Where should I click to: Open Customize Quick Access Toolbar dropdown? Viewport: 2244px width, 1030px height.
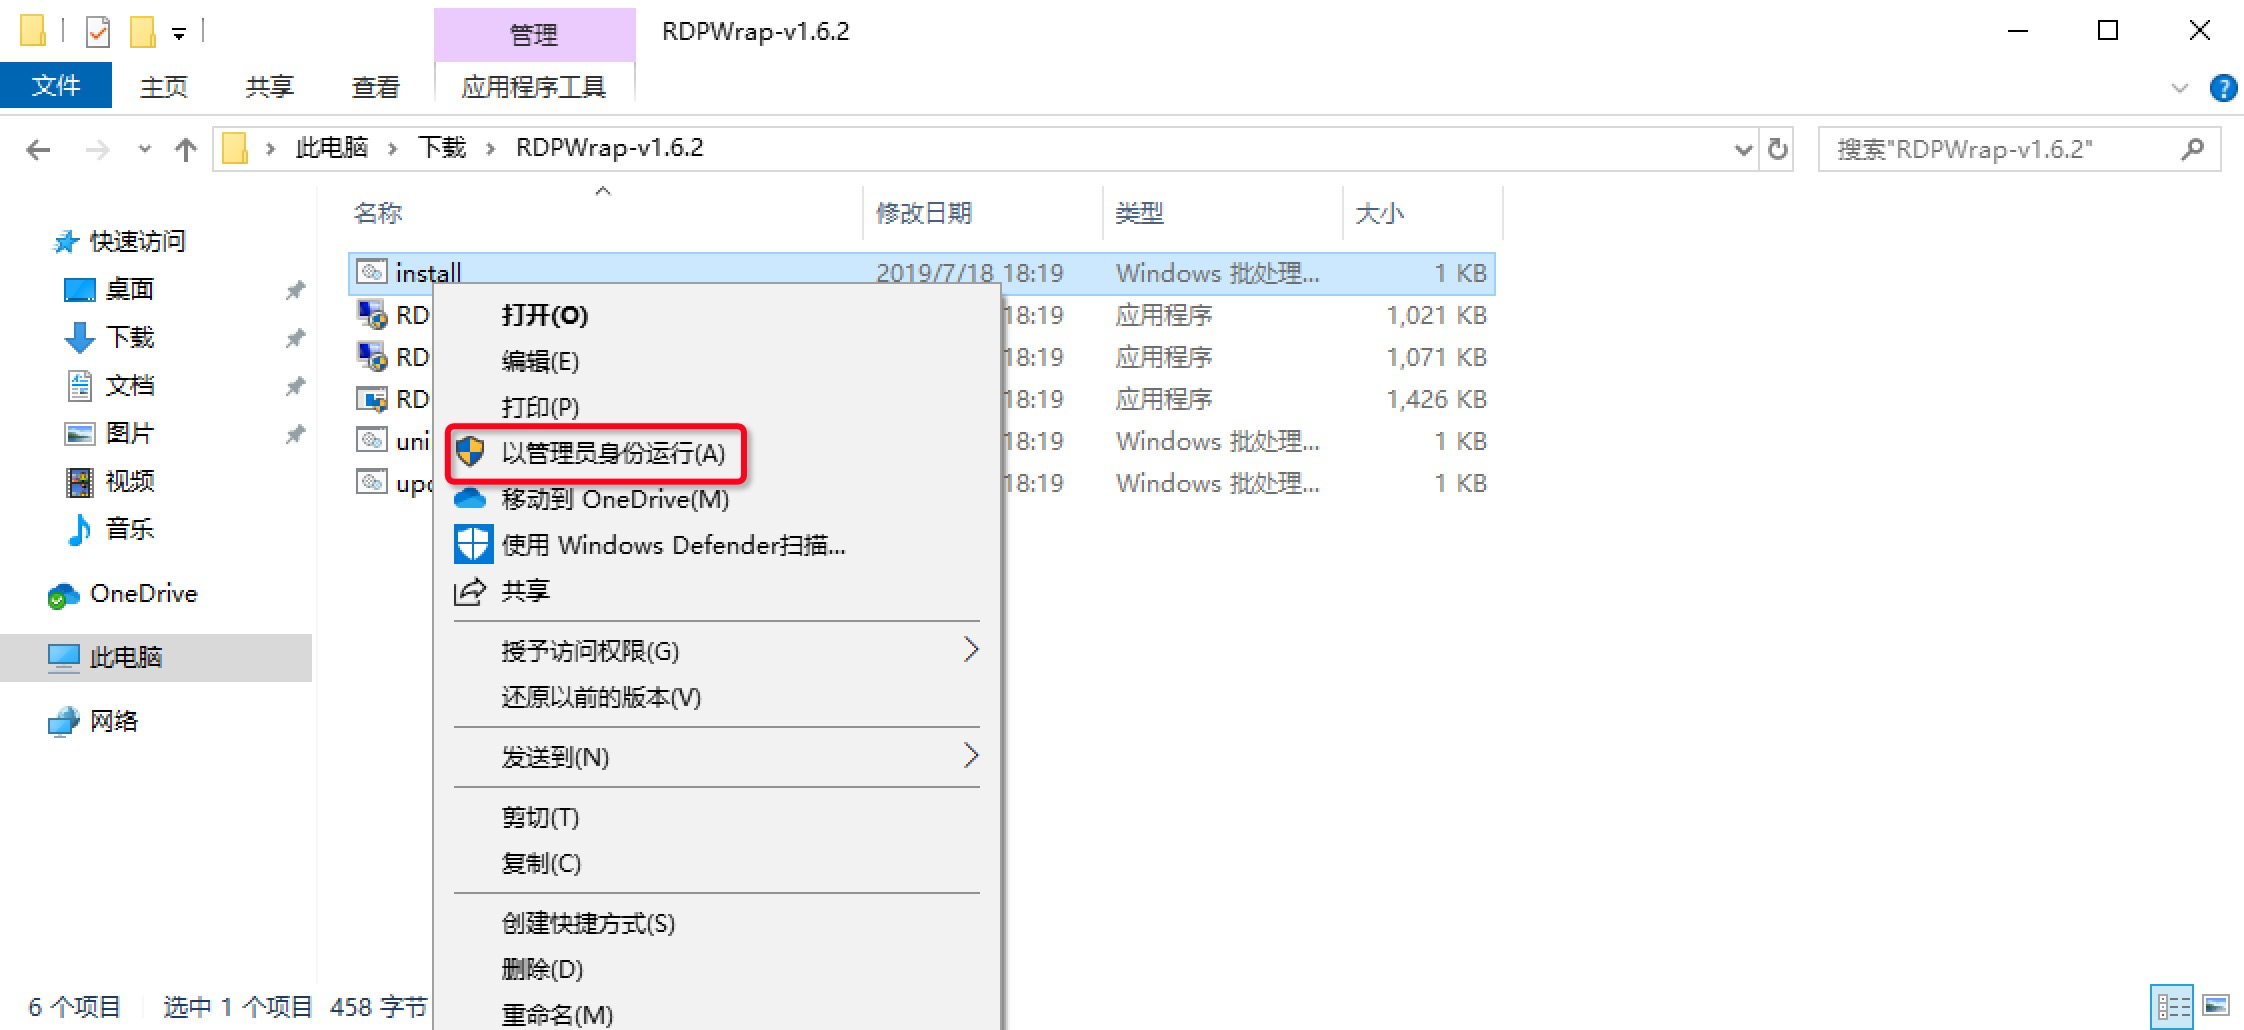(179, 34)
